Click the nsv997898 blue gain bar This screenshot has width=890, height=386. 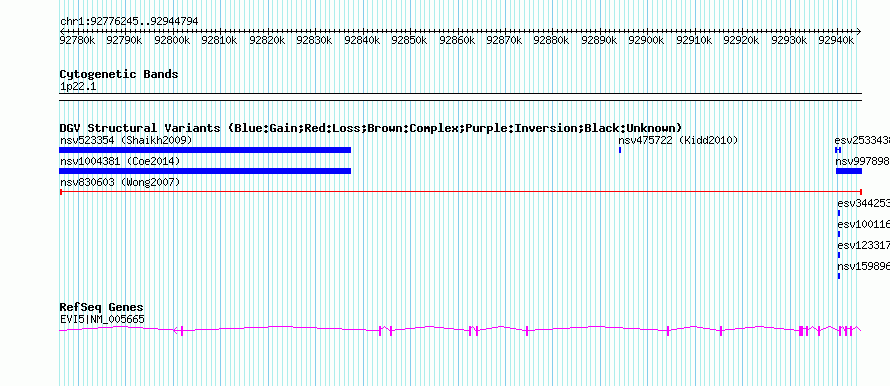(x=849, y=171)
